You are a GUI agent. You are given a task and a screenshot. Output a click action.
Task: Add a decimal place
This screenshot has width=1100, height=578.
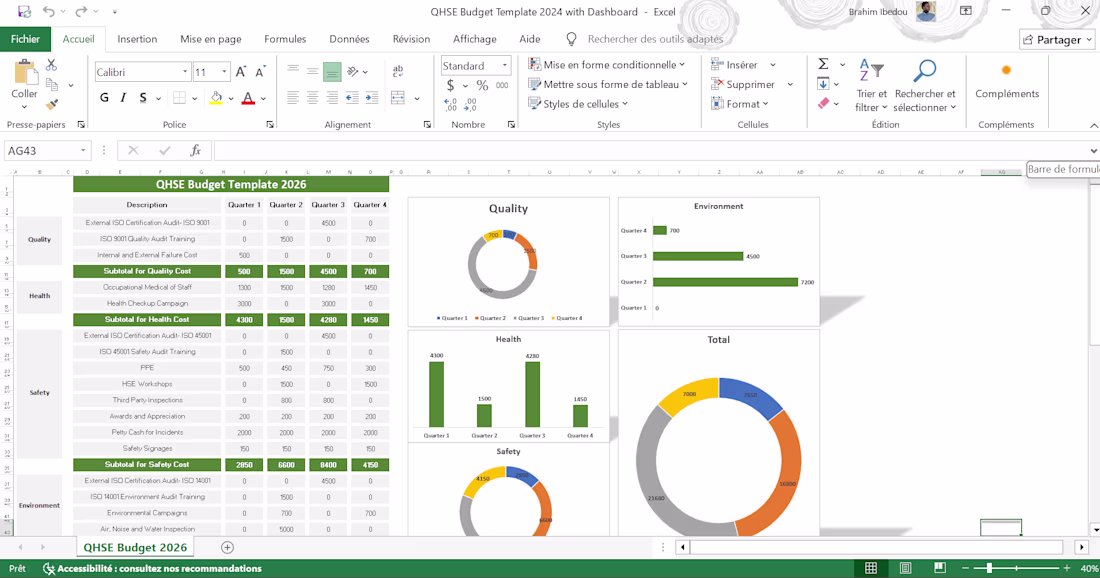(x=450, y=105)
